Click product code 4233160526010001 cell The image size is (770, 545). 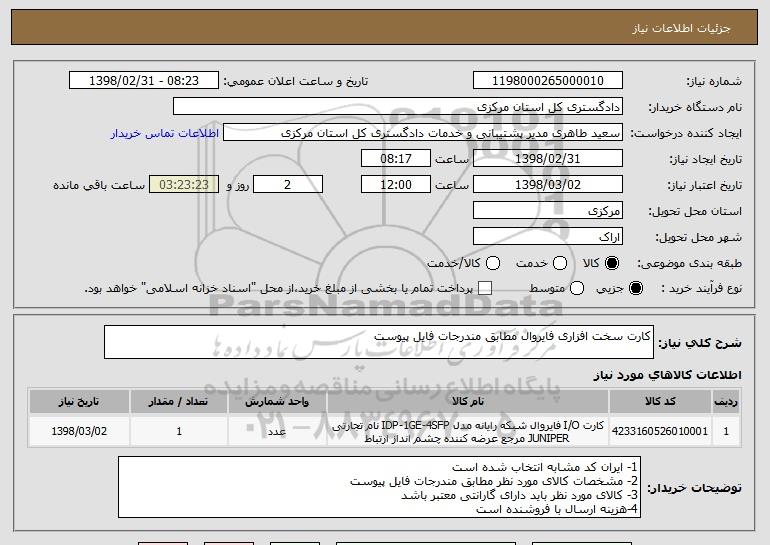[x=660, y=431]
